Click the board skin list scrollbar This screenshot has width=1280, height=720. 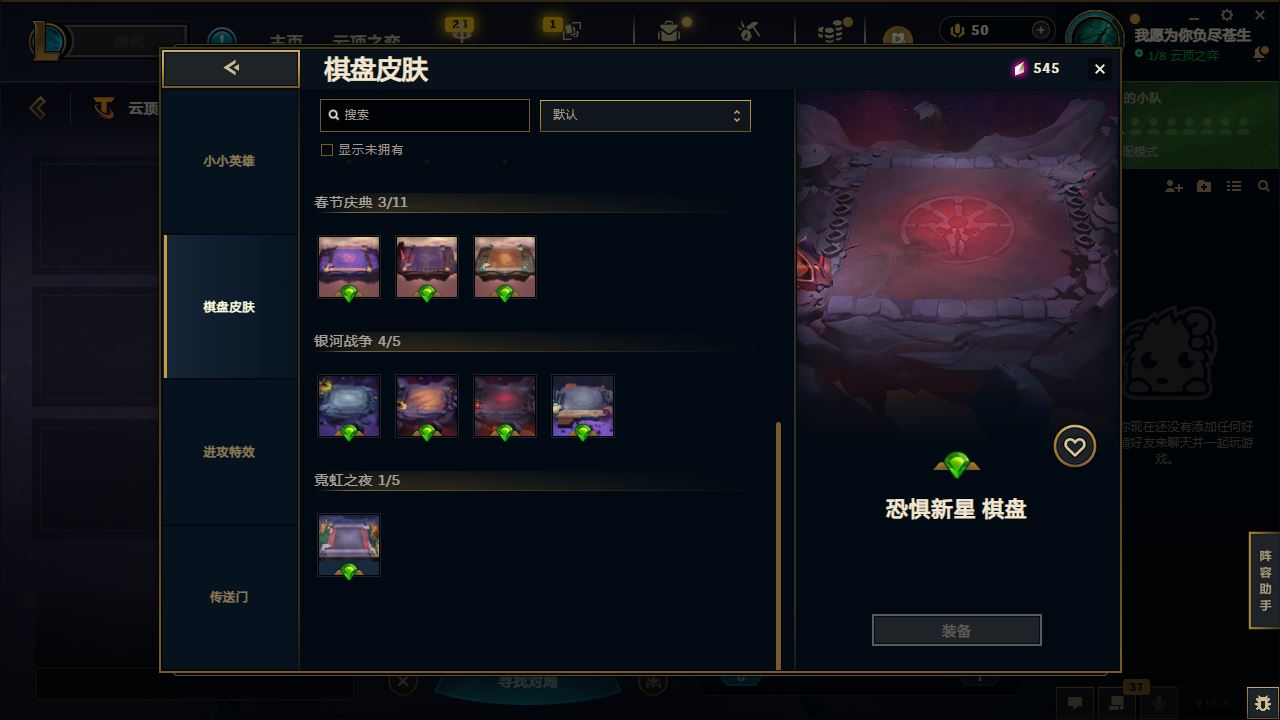779,545
